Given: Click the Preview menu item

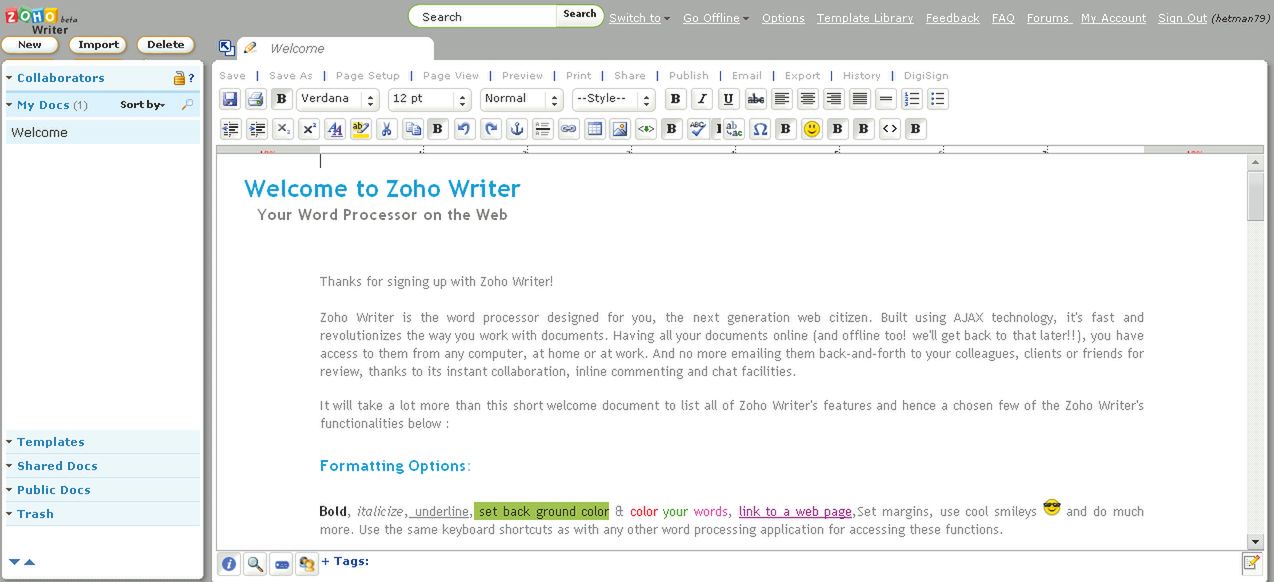Looking at the screenshot, I should click(x=523, y=76).
